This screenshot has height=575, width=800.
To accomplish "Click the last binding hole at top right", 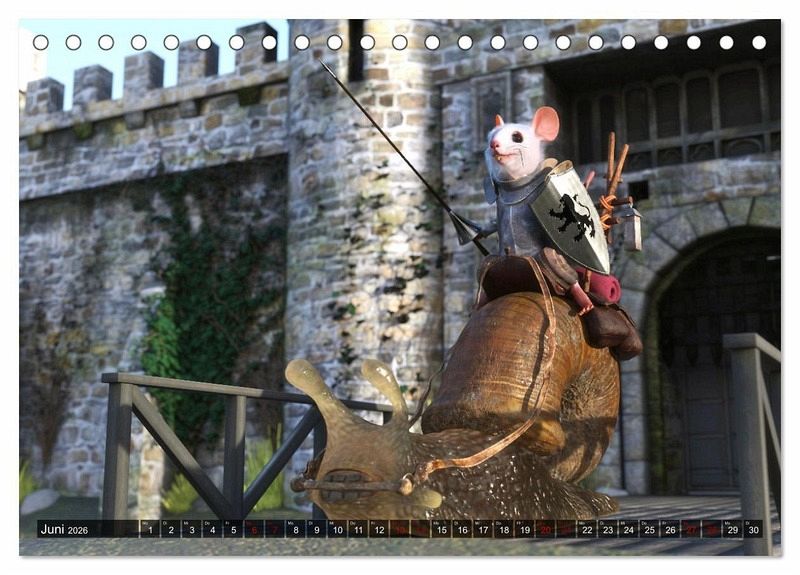I will pyautogui.click(x=759, y=42).
